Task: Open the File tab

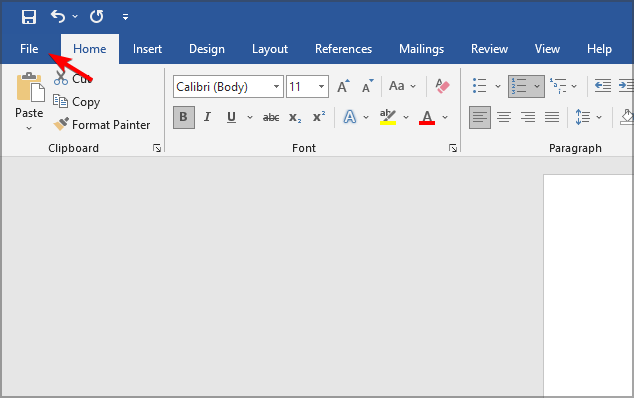Action: tap(29, 49)
